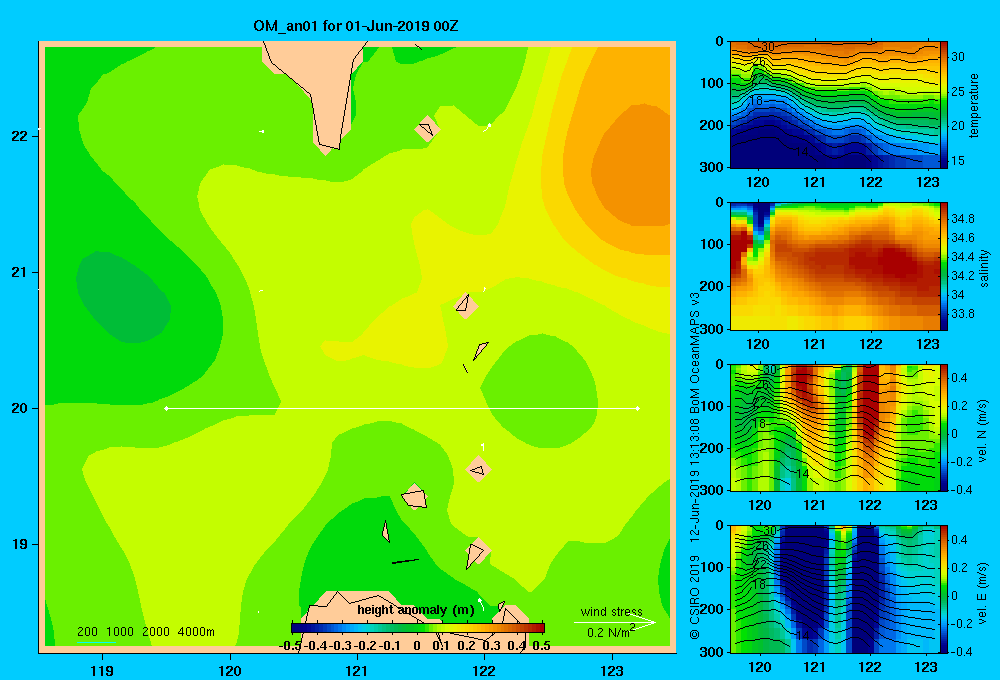Click the 30 tick on temperature colorbar
This screenshot has width=1000, height=680.
958,57
